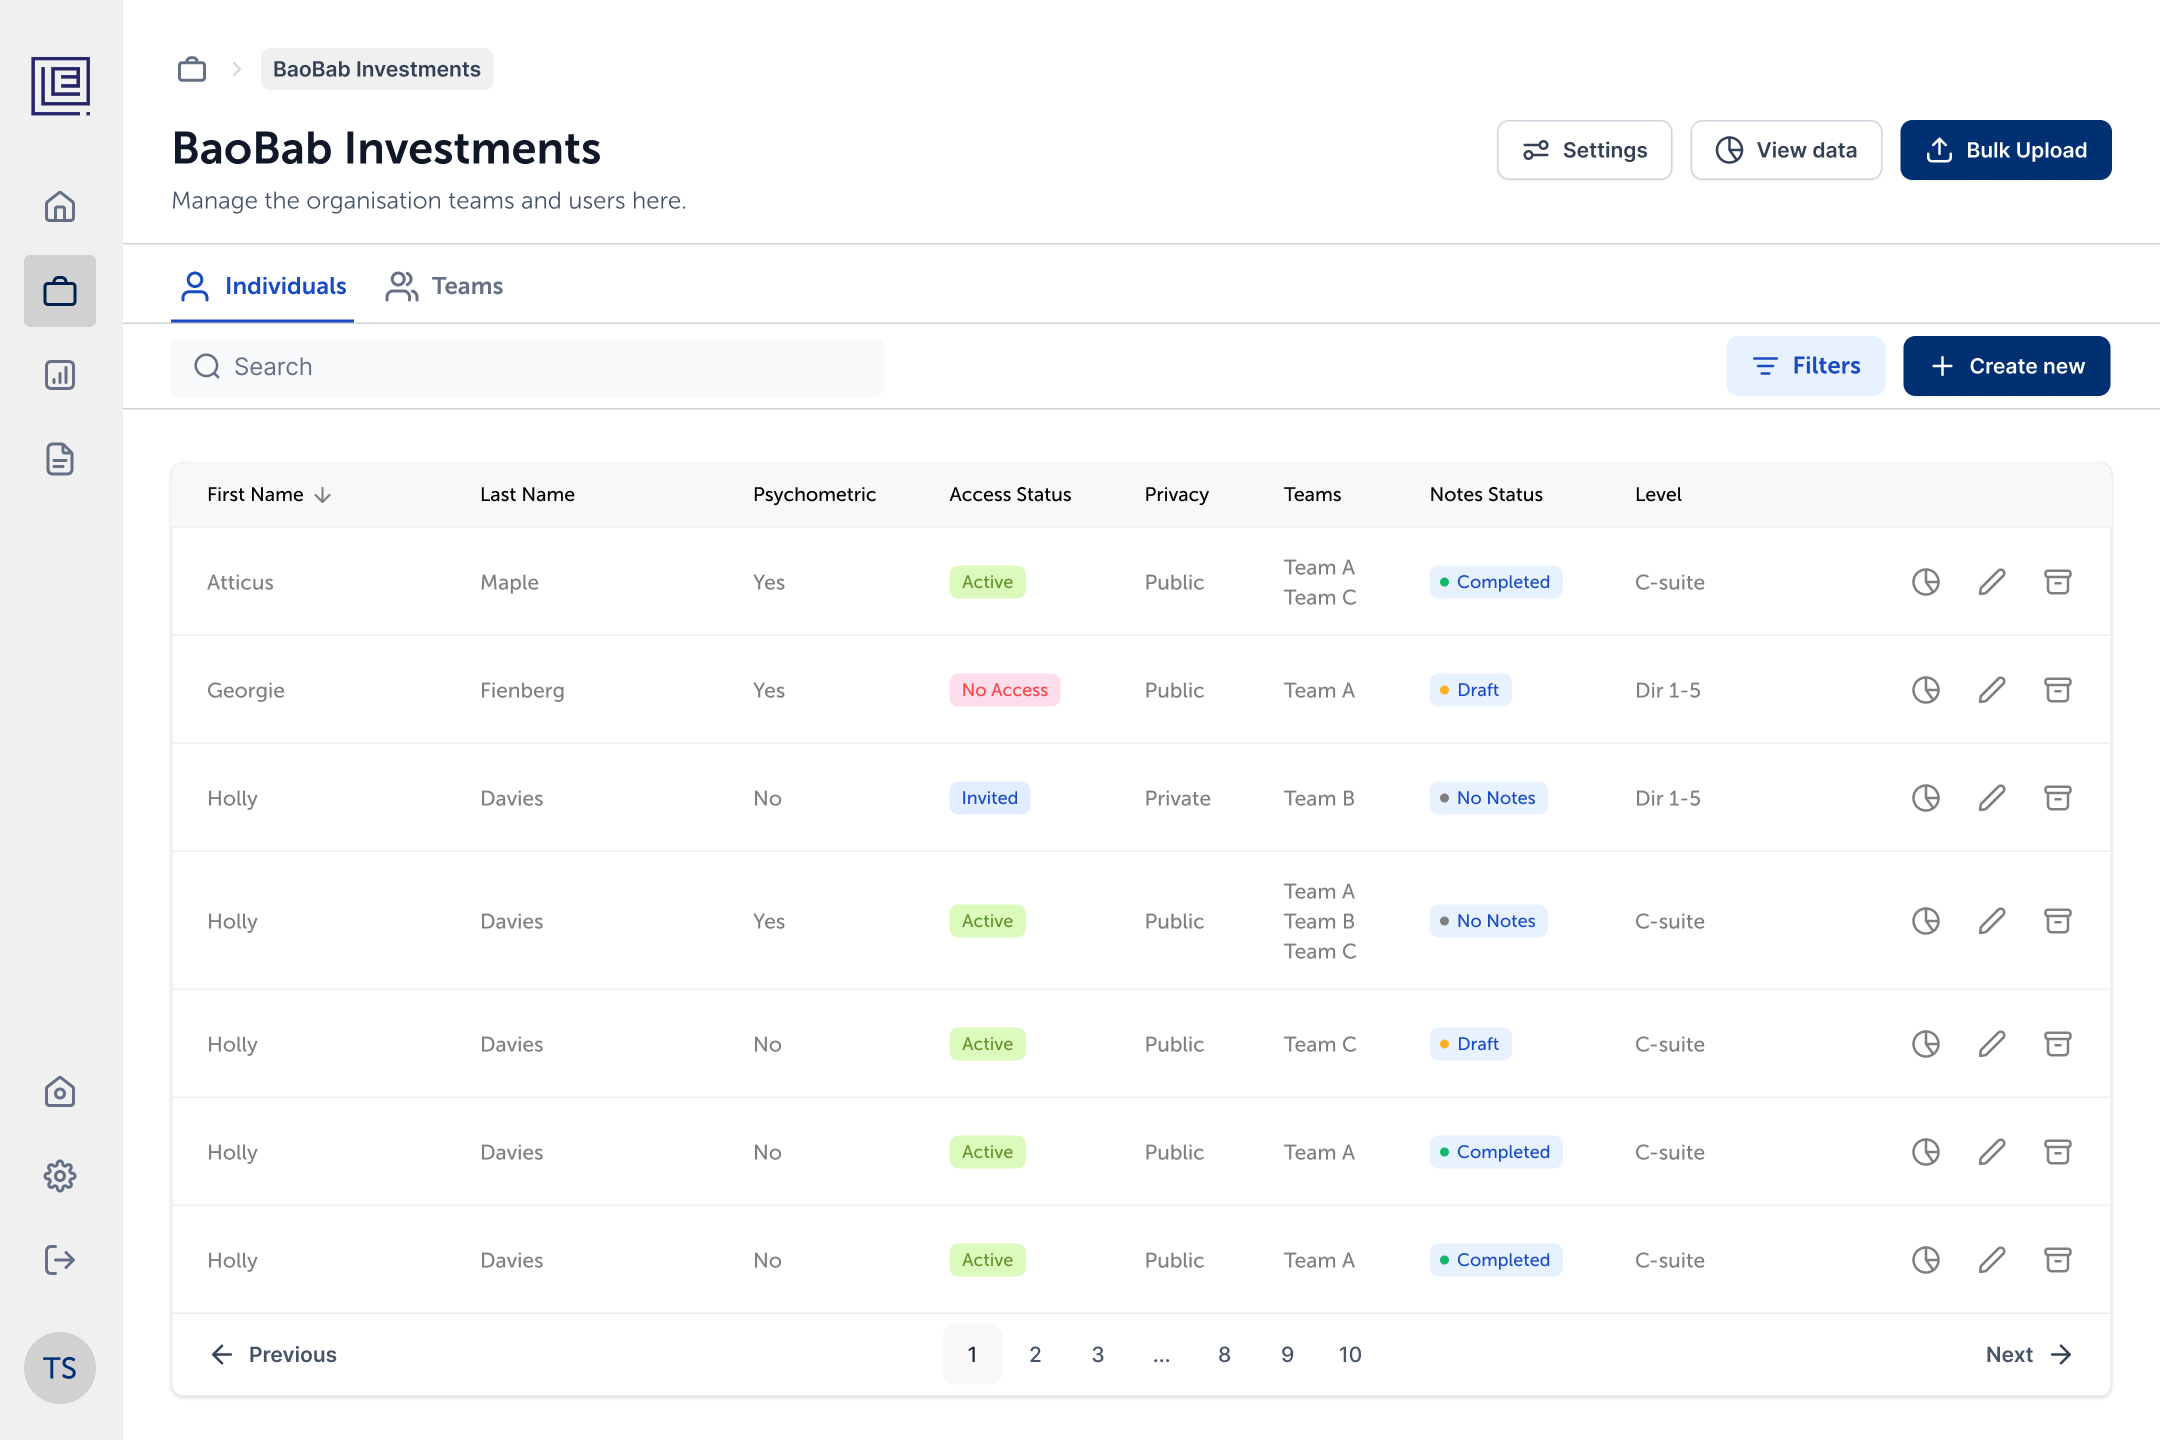The width and height of the screenshot is (2160, 1440).
Task: Click the Next page button
Action: tap(2028, 1354)
